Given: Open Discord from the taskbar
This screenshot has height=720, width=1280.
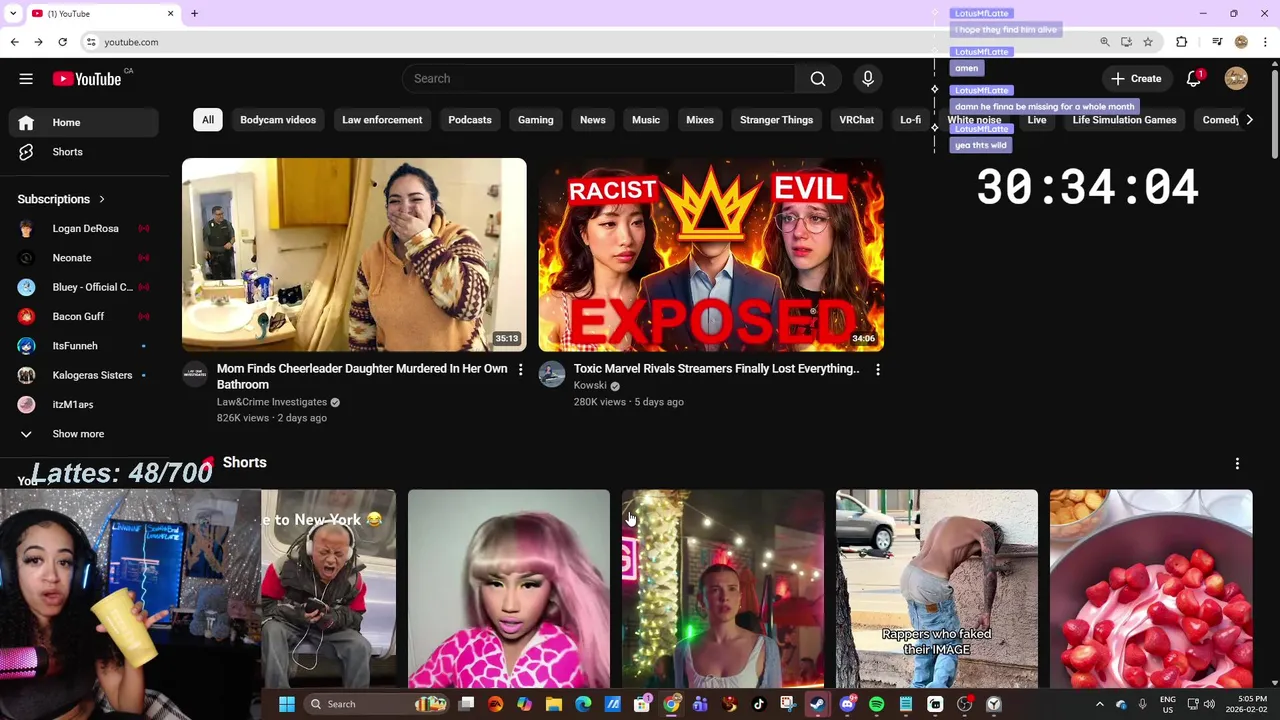Looking at the screenshot, I should coord(848,704).
